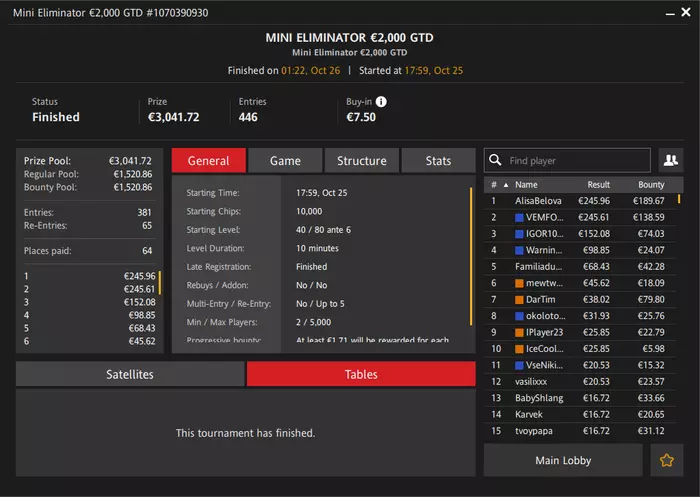This screenshot has height=497, width=700.
Task: Click okoloto... bounty €25.76
Action: point(651,316)
